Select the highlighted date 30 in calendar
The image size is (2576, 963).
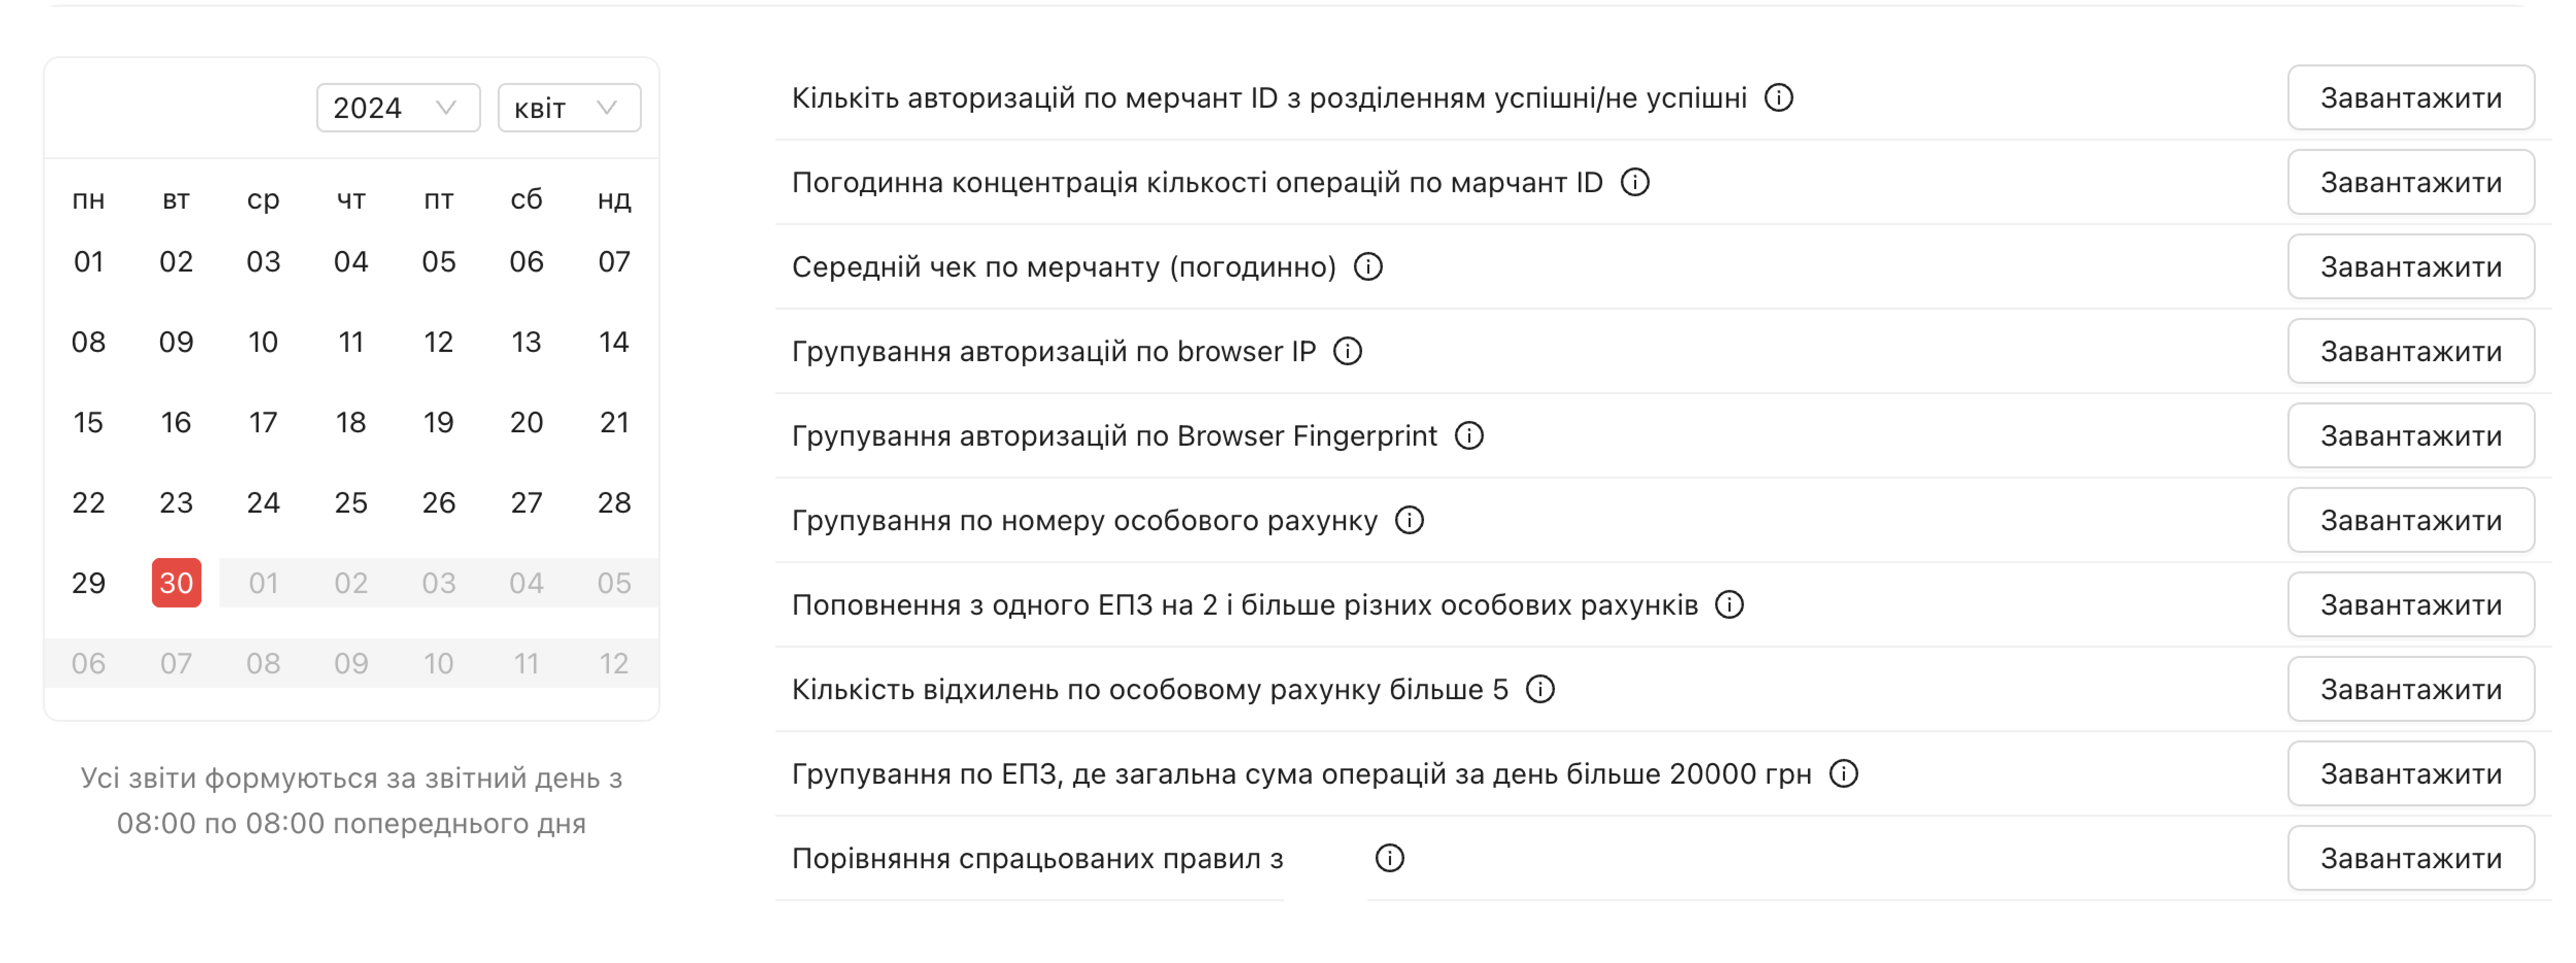176,583
